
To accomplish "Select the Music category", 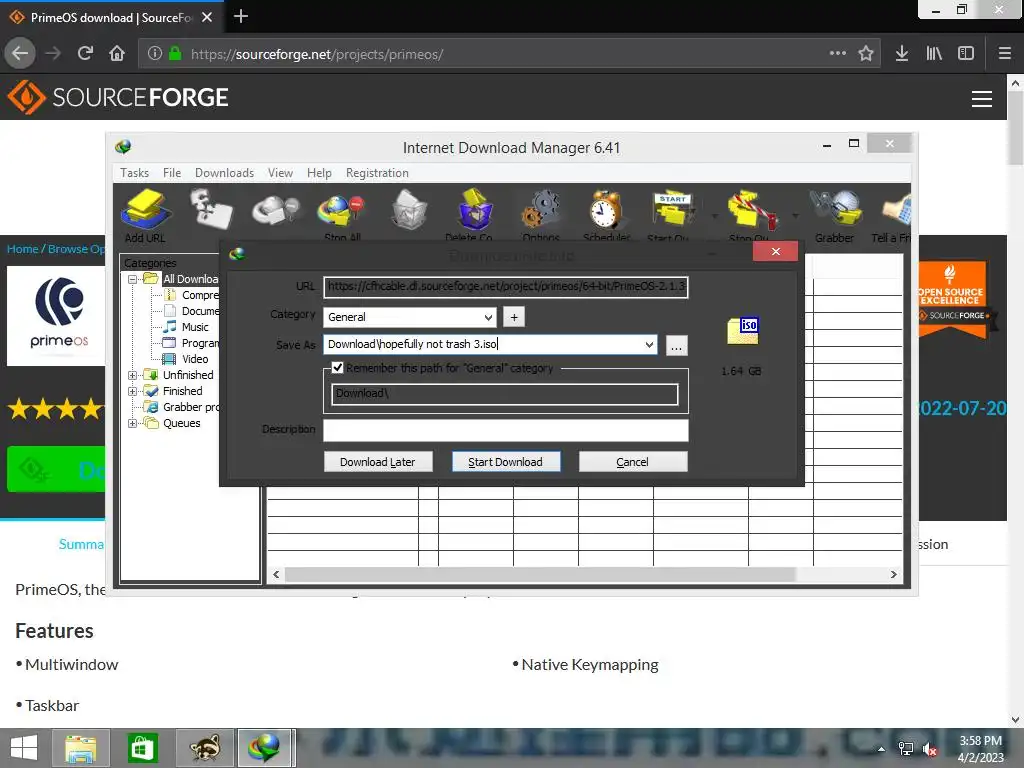I will tap(195, 327).
